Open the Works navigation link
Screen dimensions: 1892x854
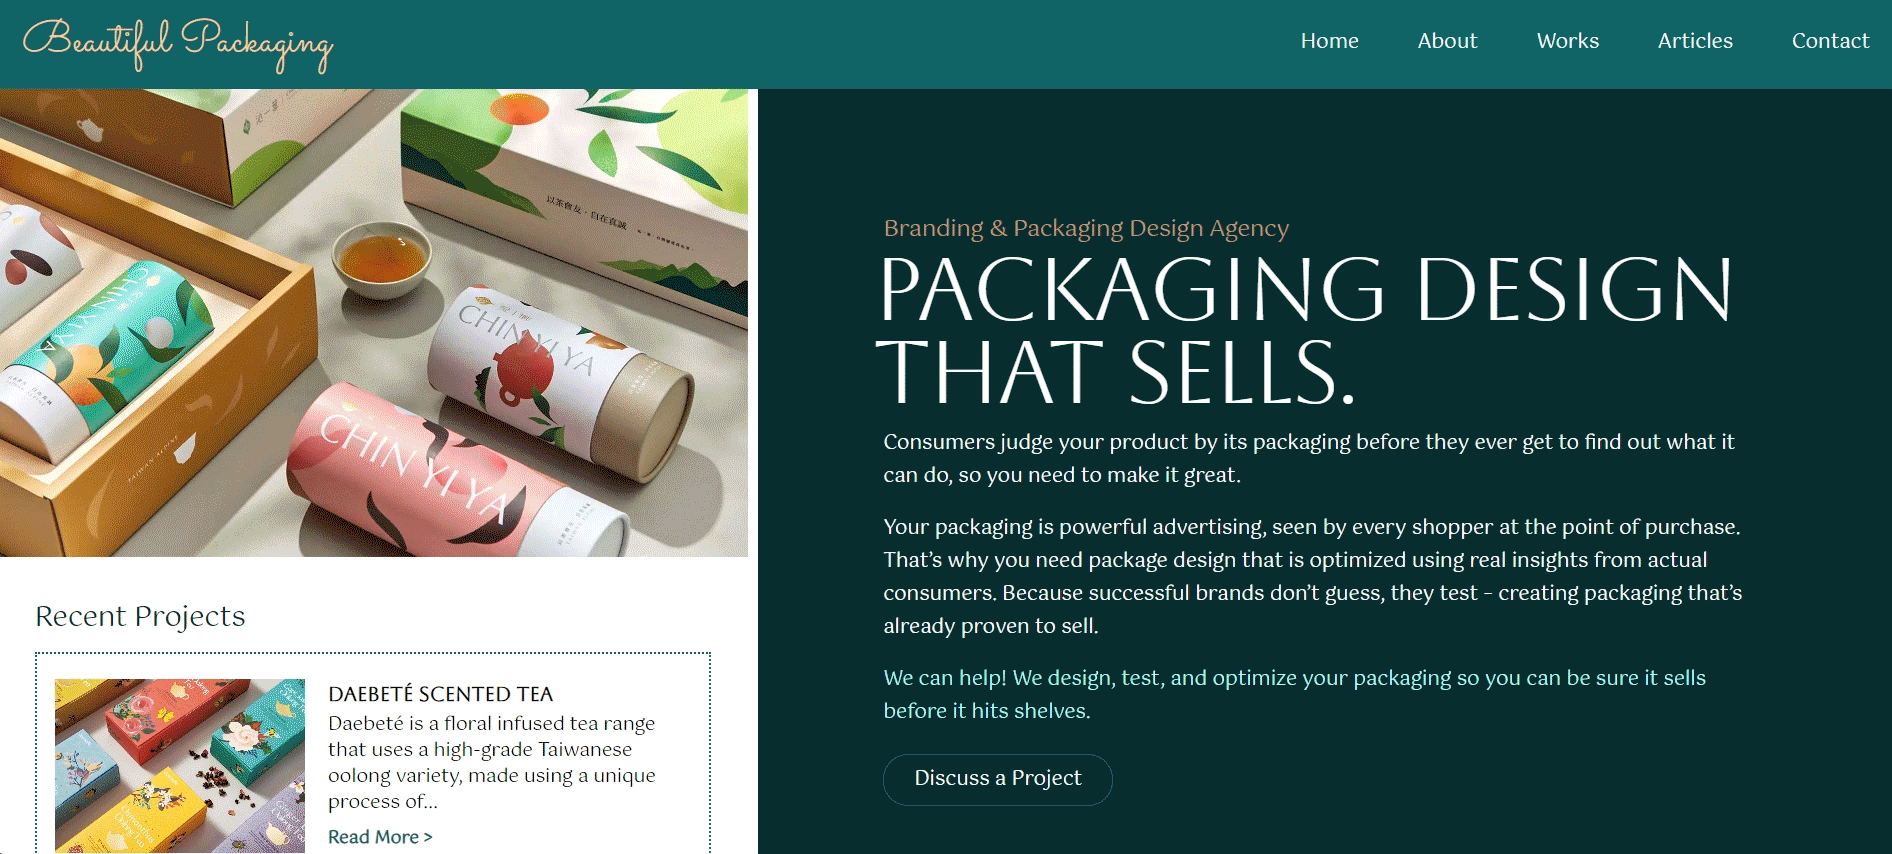click(1567, 41)
